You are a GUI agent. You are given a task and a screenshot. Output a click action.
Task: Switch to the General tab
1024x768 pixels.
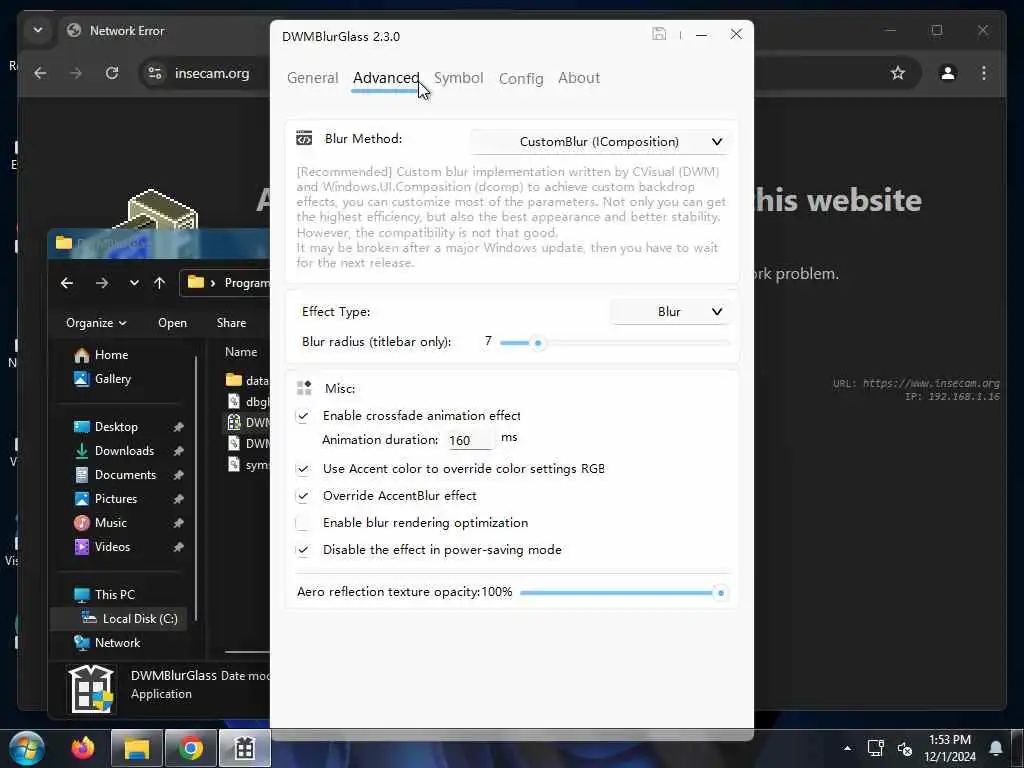click(x=312, y=78)
